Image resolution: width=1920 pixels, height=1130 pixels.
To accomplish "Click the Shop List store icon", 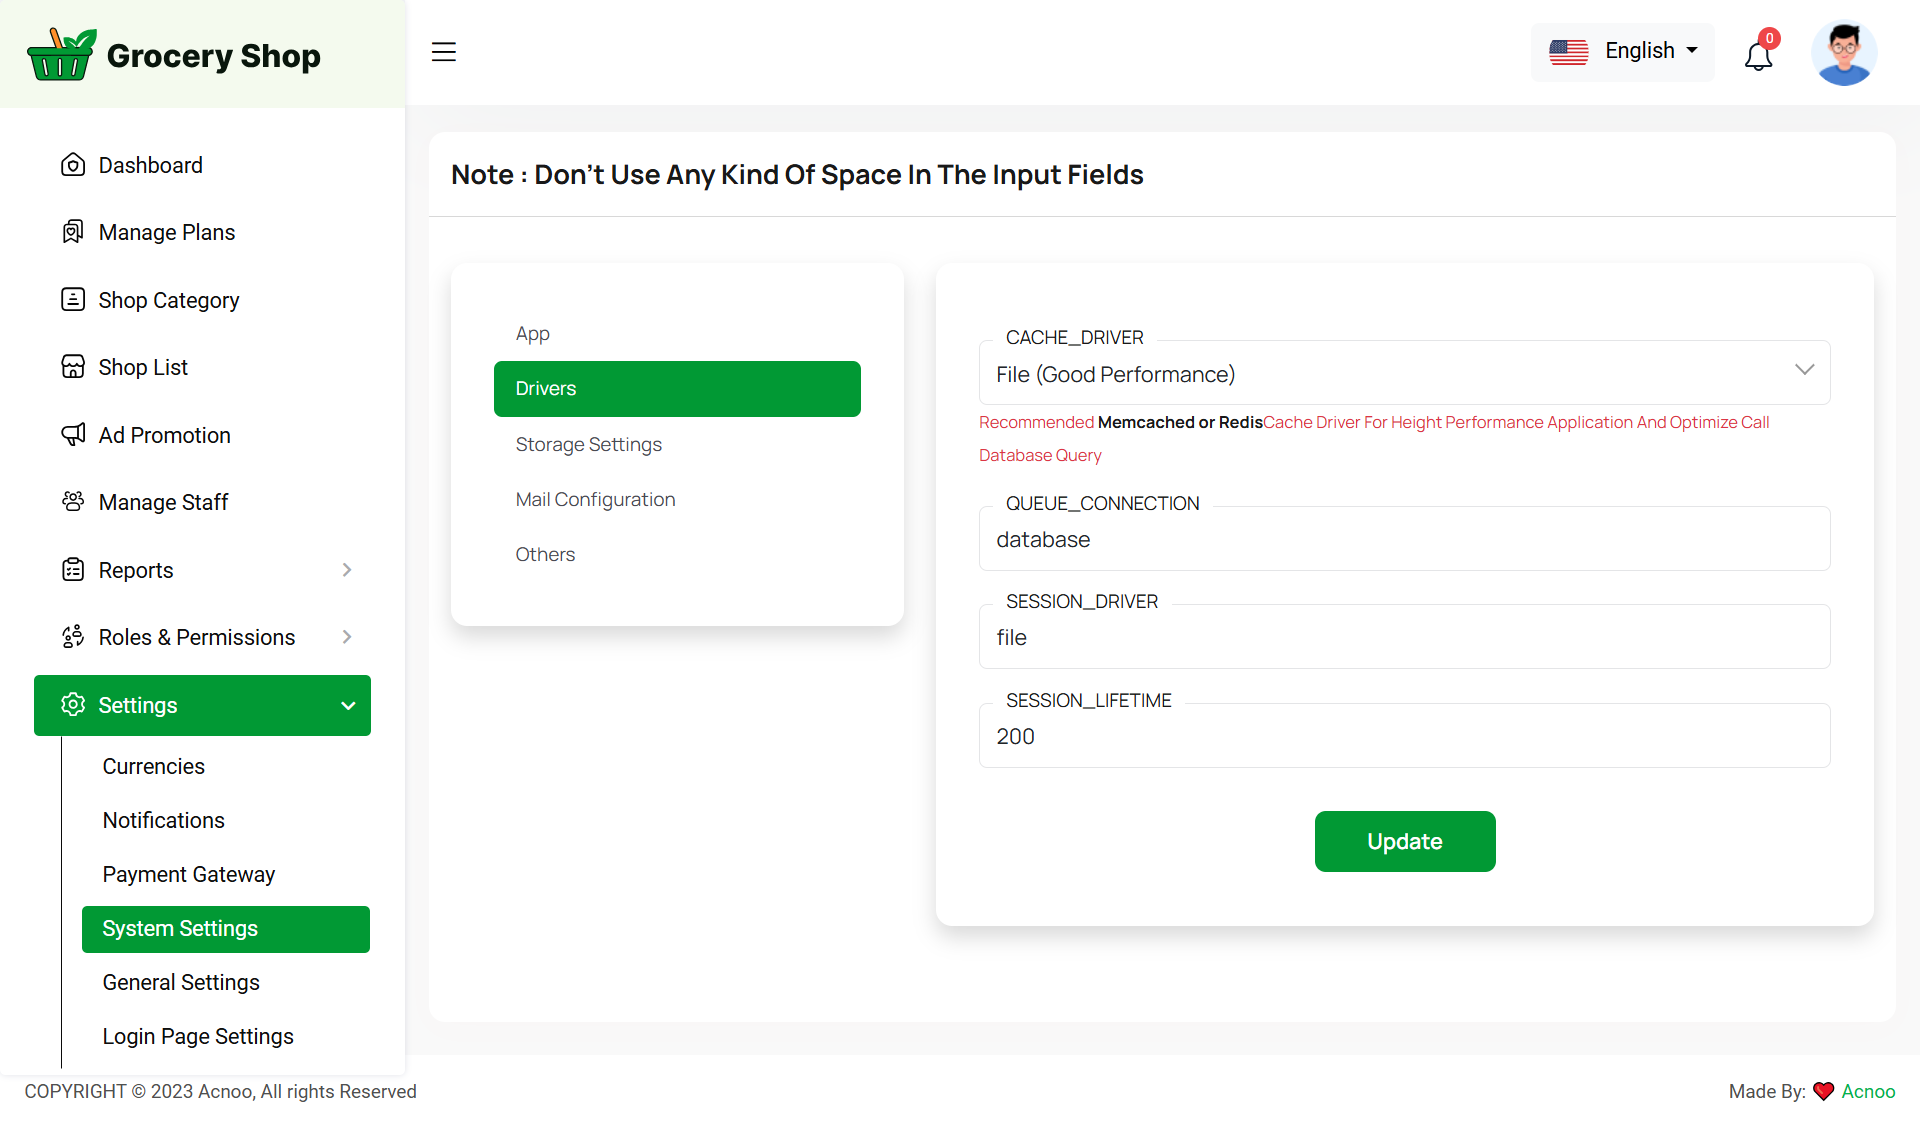I will coord(73,367).
